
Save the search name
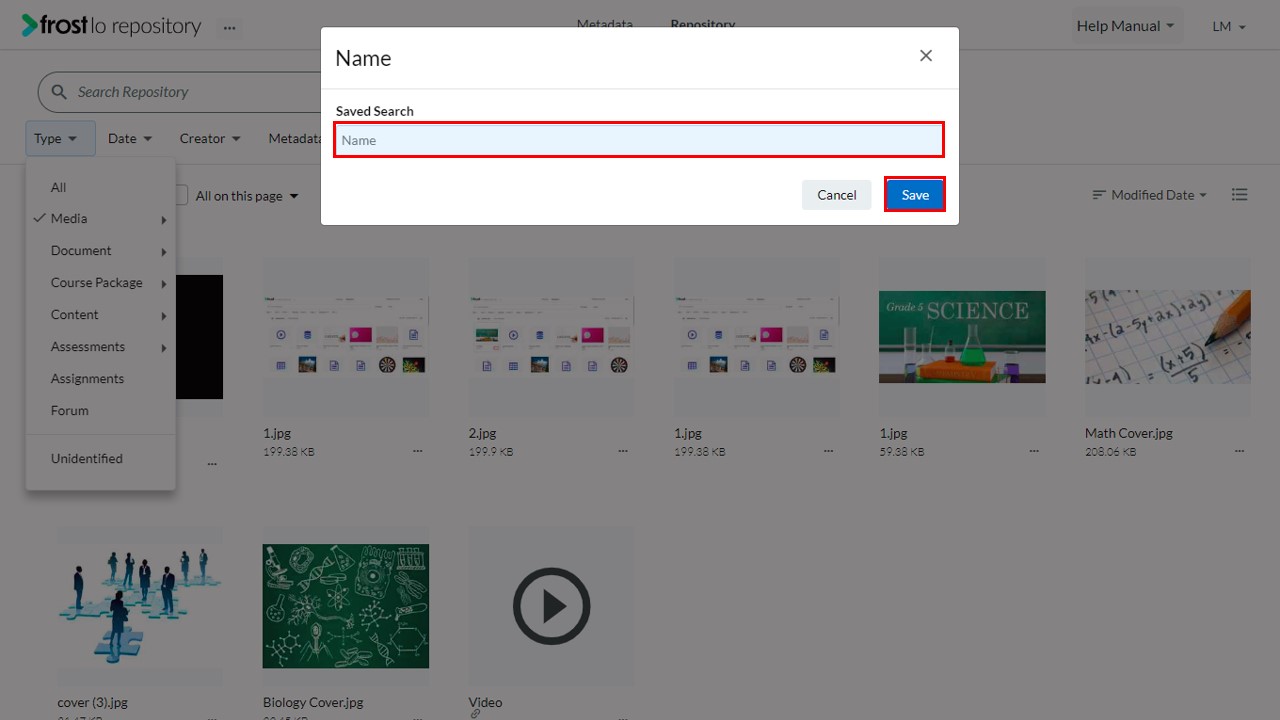tap(915, 195)
